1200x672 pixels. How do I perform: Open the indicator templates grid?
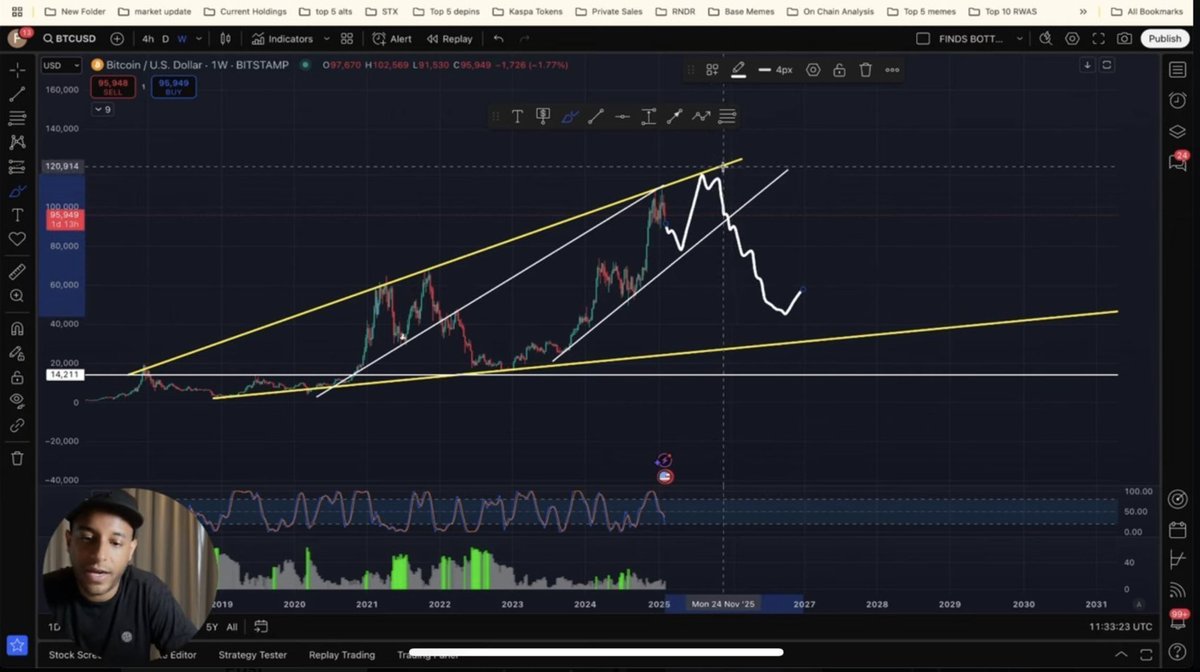coord(347,39)
